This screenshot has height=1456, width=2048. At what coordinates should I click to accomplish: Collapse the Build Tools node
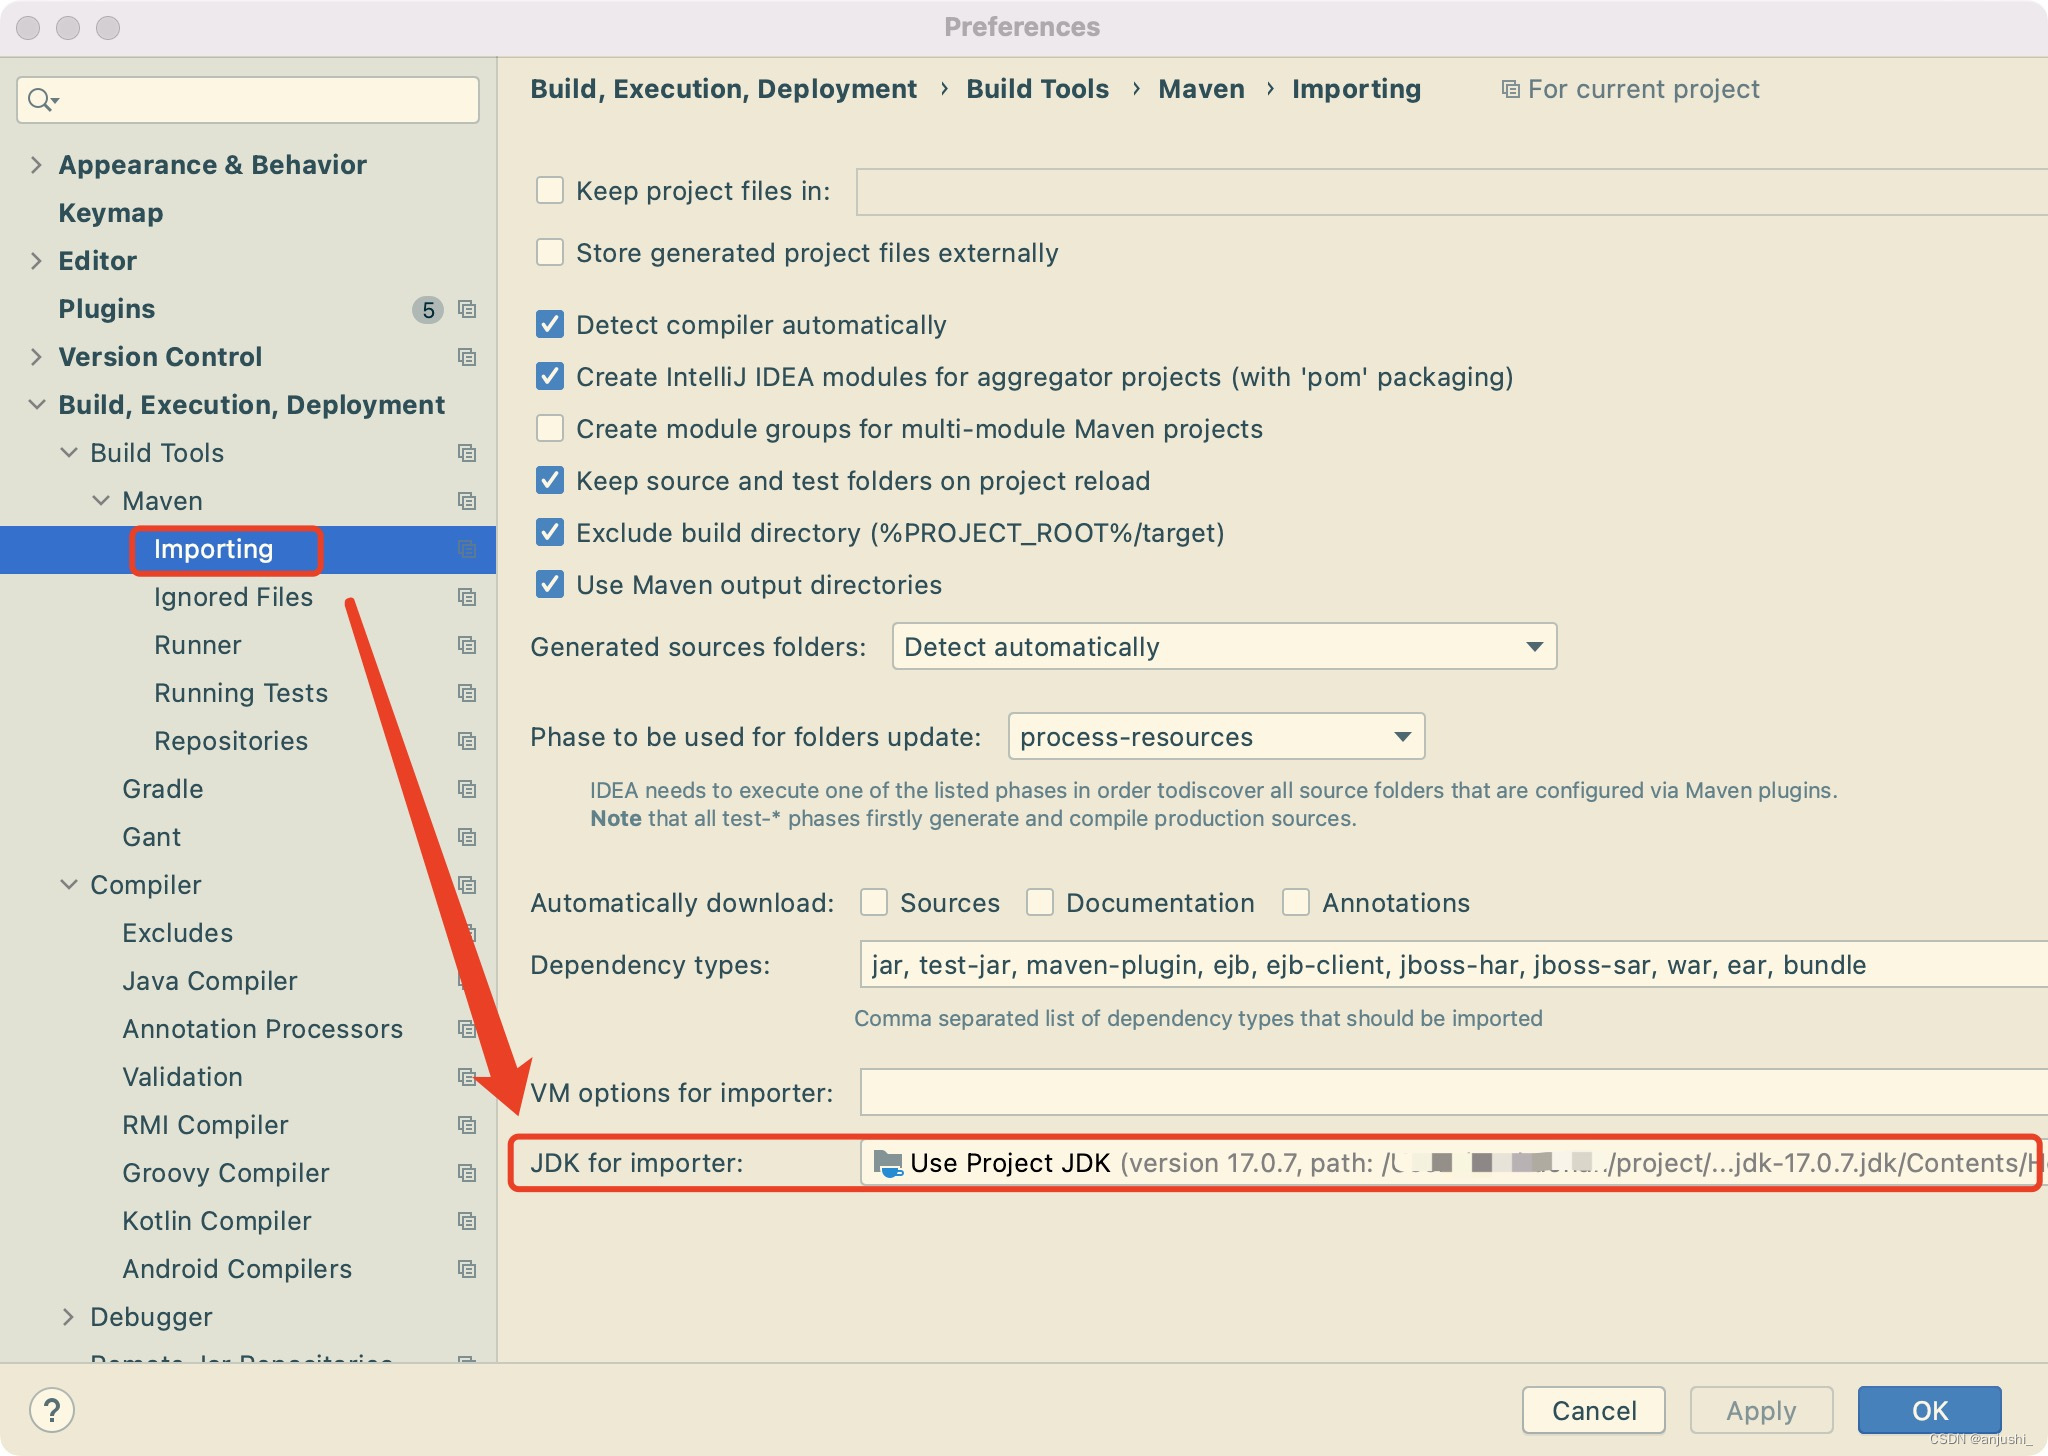point(69,453)
